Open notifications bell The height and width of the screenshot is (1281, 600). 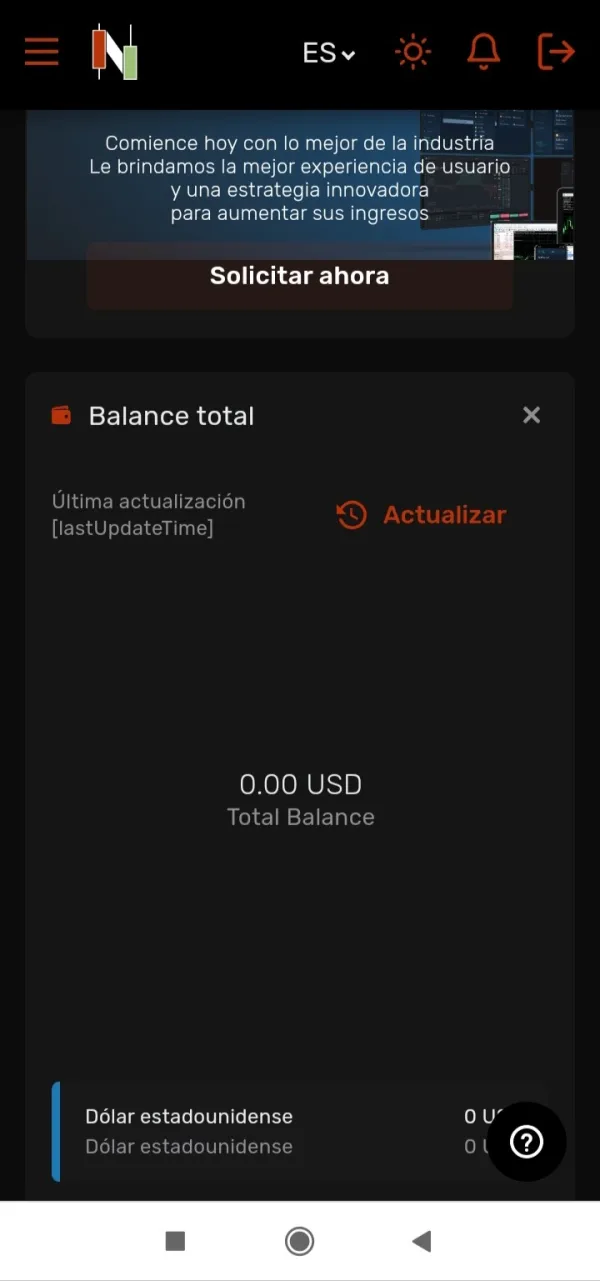click(484, 52)
